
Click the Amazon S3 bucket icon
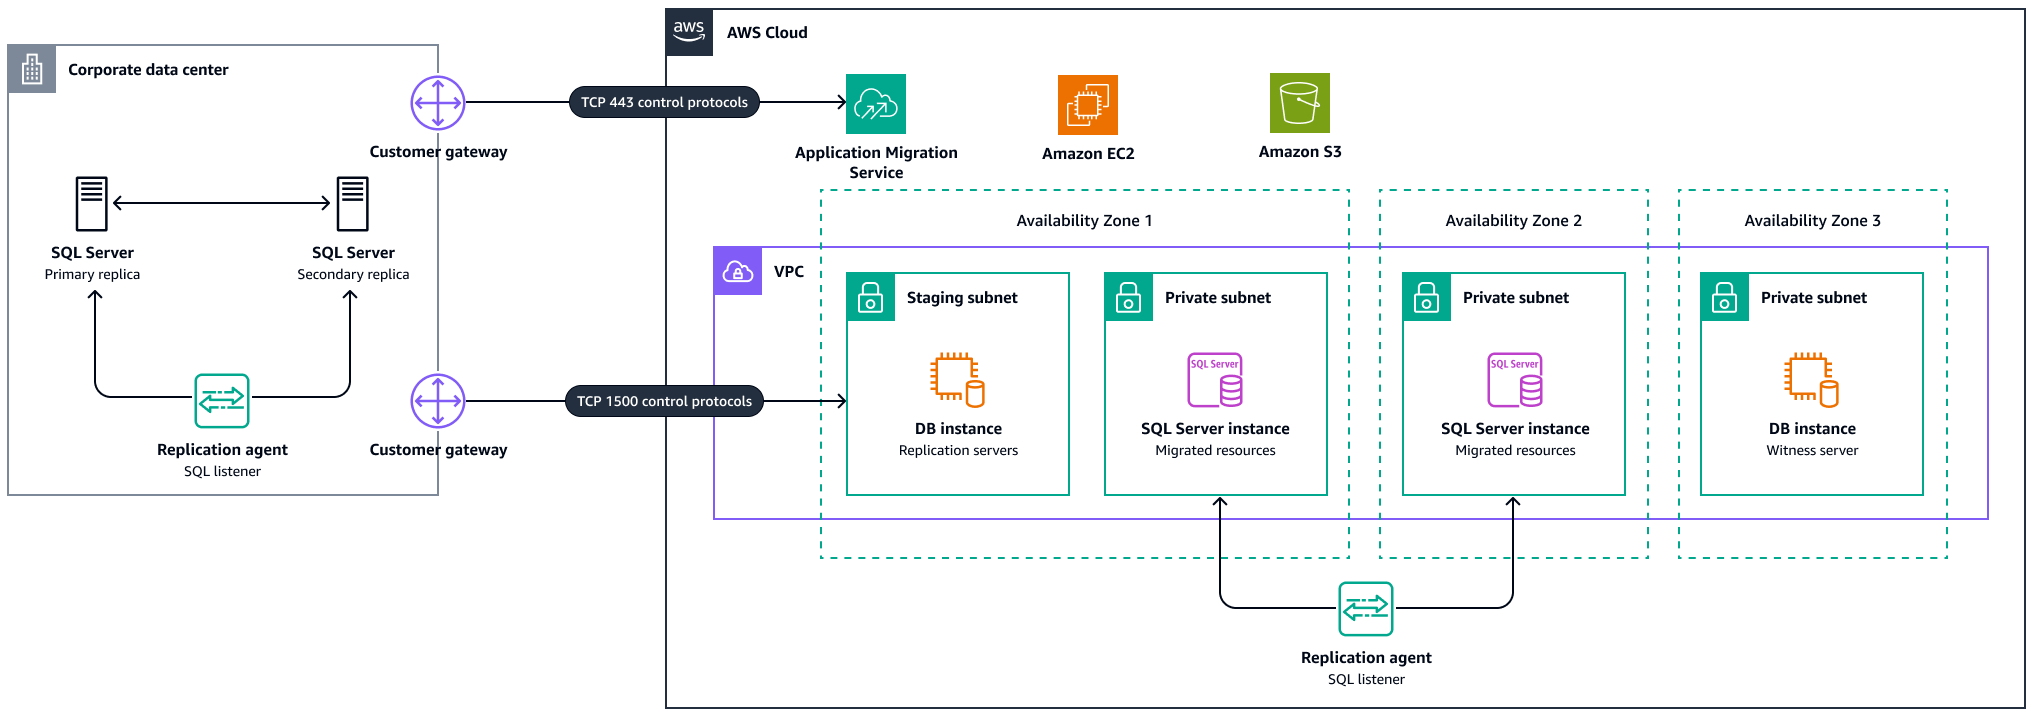tap(1299, 103)
